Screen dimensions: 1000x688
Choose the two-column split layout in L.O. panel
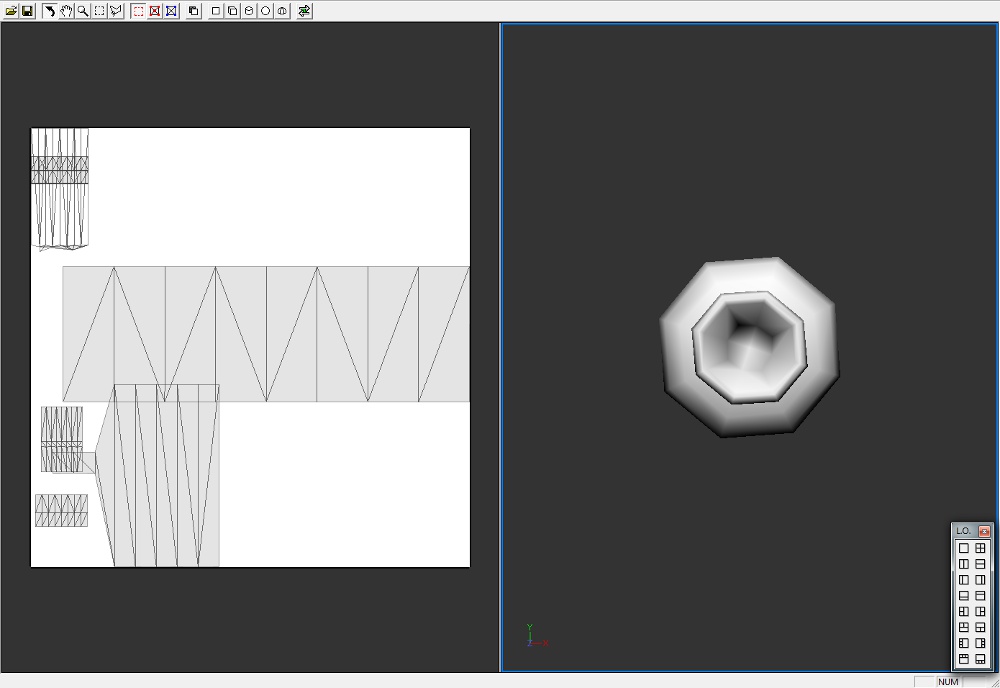(x=964, y=564)
